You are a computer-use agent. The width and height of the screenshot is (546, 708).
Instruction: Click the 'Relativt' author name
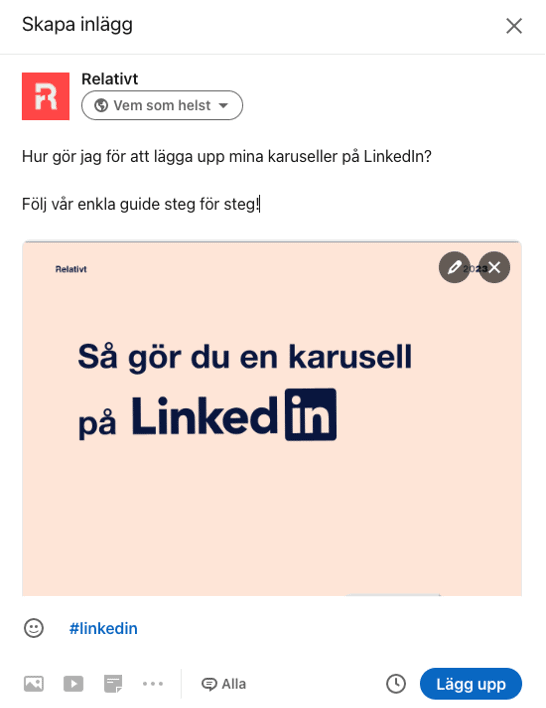pyautogui.click(x=110, y=79)
